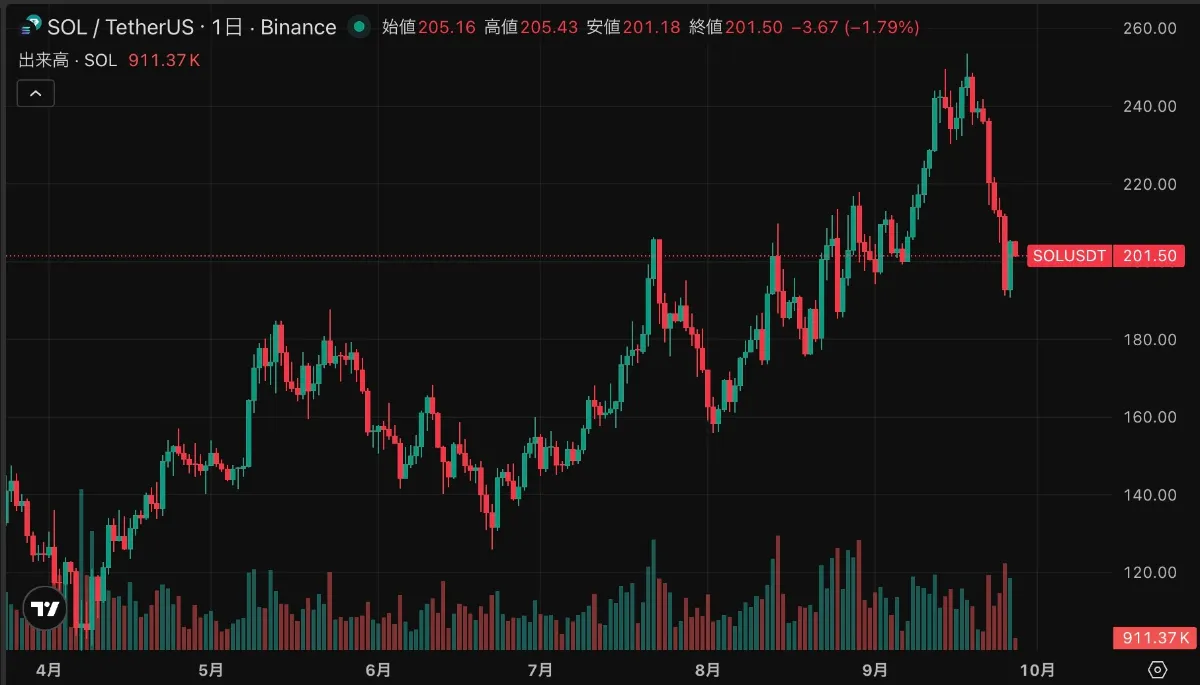Click the 5月 label on time axis

(211, 669)
